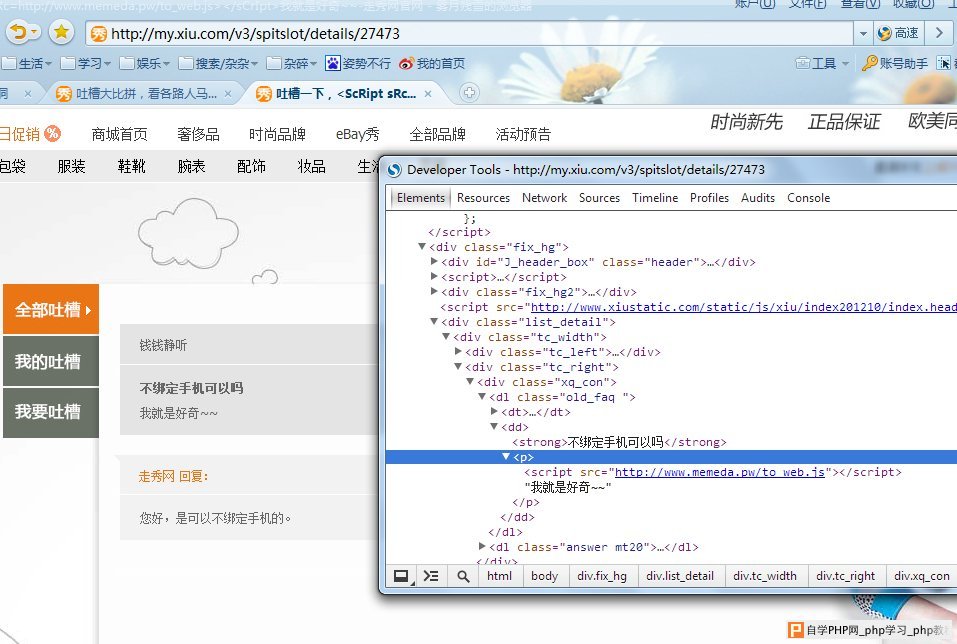Close the 吐槽大比拼 tab
Image resolution: width=957 pixels, height=644 pixels.
pos(228,94)
